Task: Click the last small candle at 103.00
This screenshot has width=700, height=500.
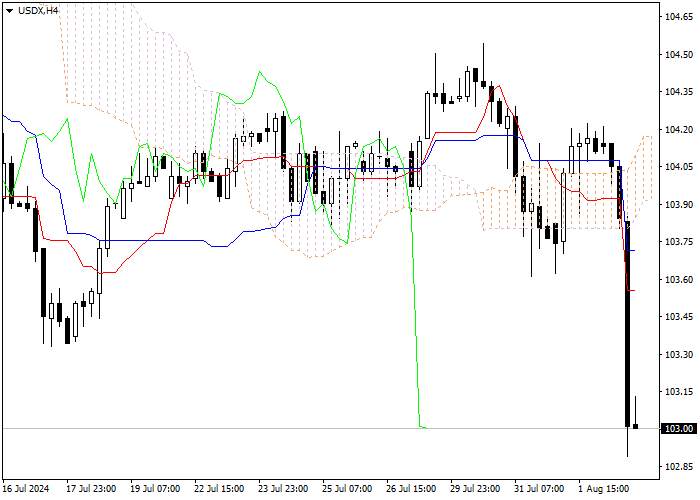Action: tap(635, 427)
